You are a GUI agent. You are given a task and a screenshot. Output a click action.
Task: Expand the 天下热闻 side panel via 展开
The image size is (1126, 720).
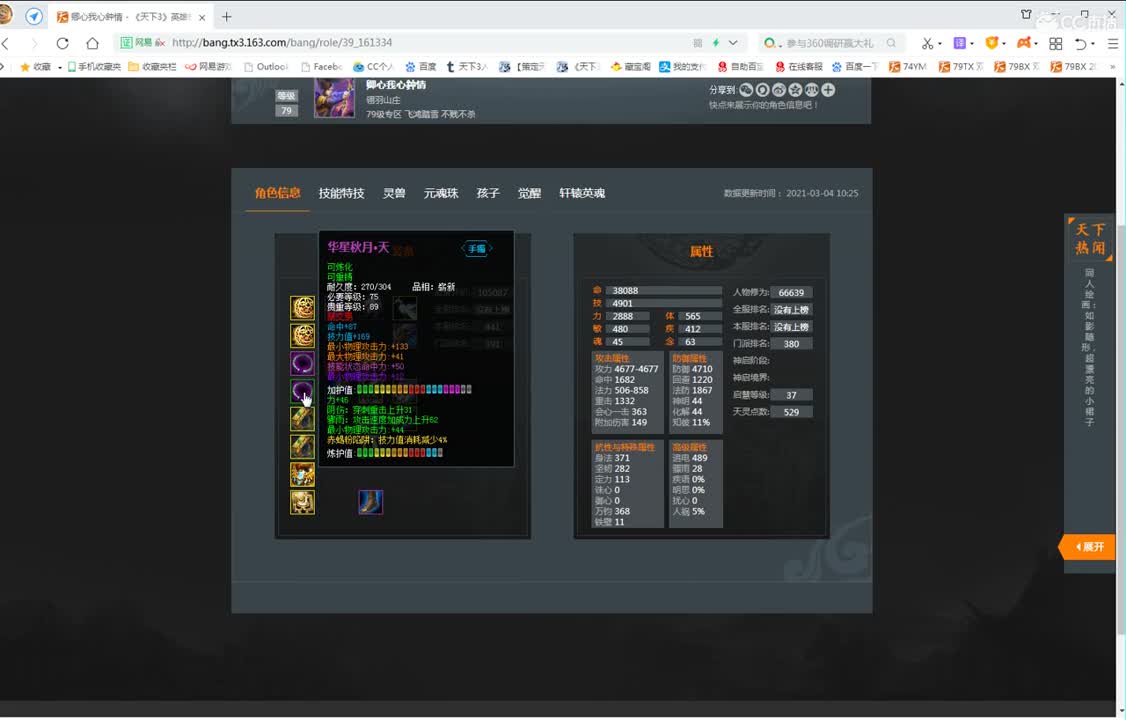coord(1089,547)
